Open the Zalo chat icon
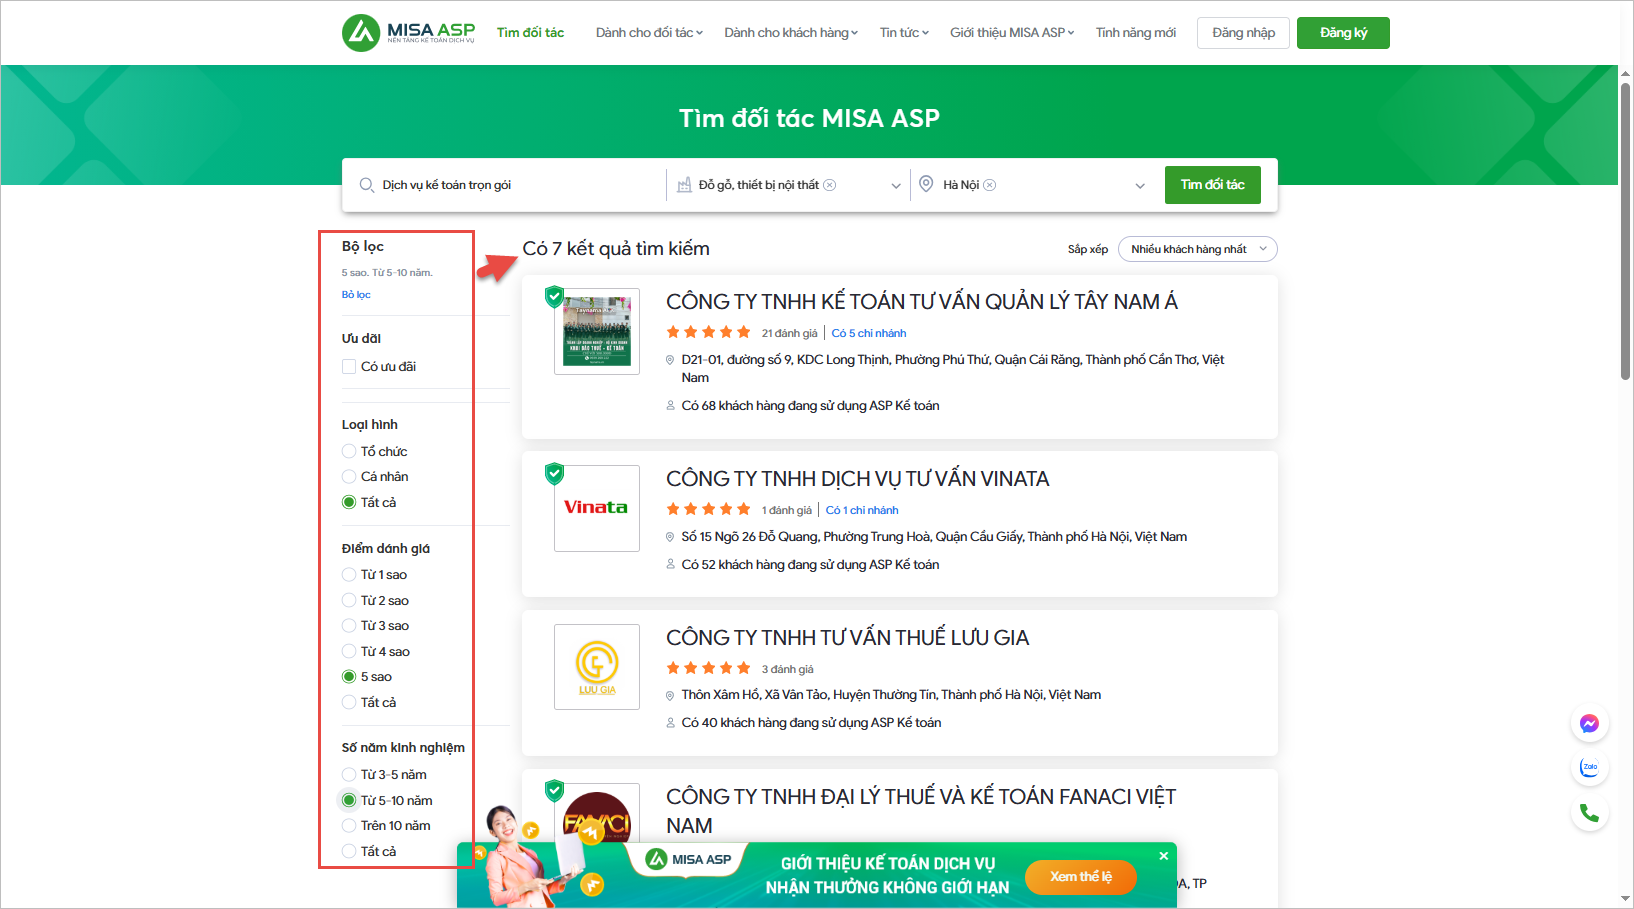Screen dimensions: 1634x909 (x=1589, y=768)
